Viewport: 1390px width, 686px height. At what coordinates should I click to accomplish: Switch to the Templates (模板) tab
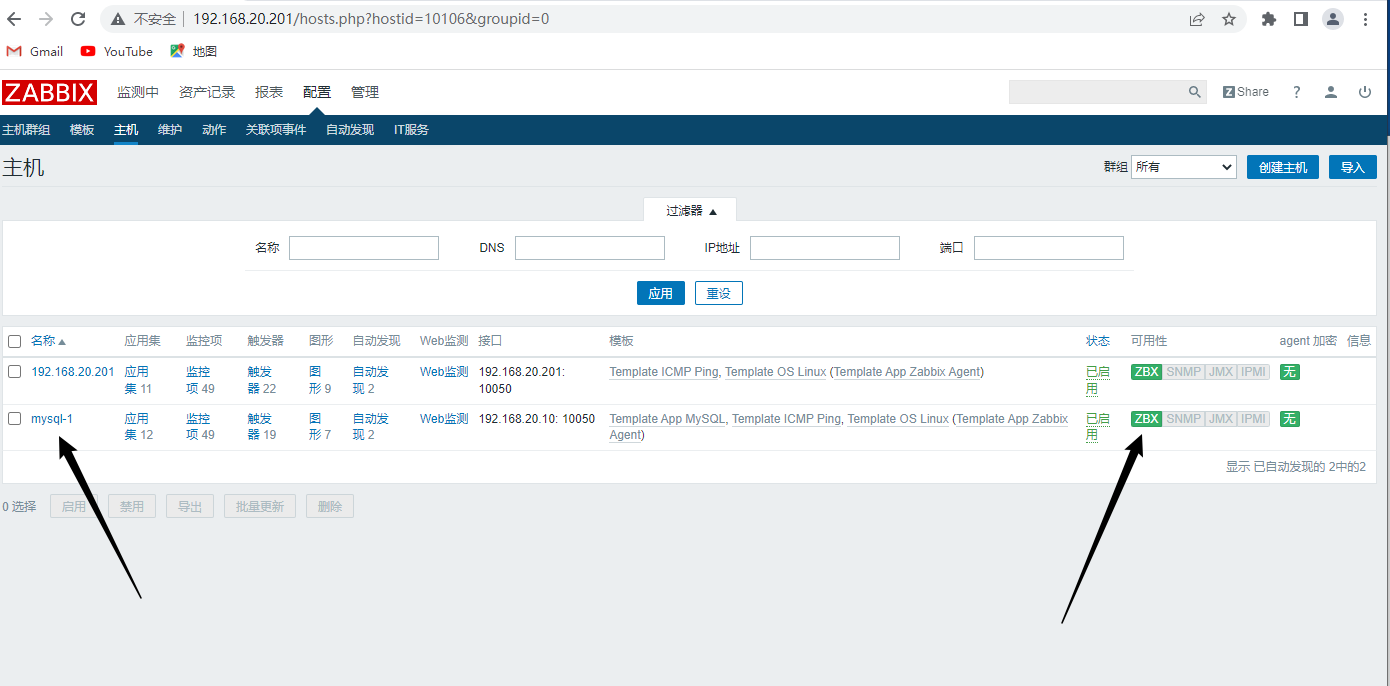click(x=82, y=130)
